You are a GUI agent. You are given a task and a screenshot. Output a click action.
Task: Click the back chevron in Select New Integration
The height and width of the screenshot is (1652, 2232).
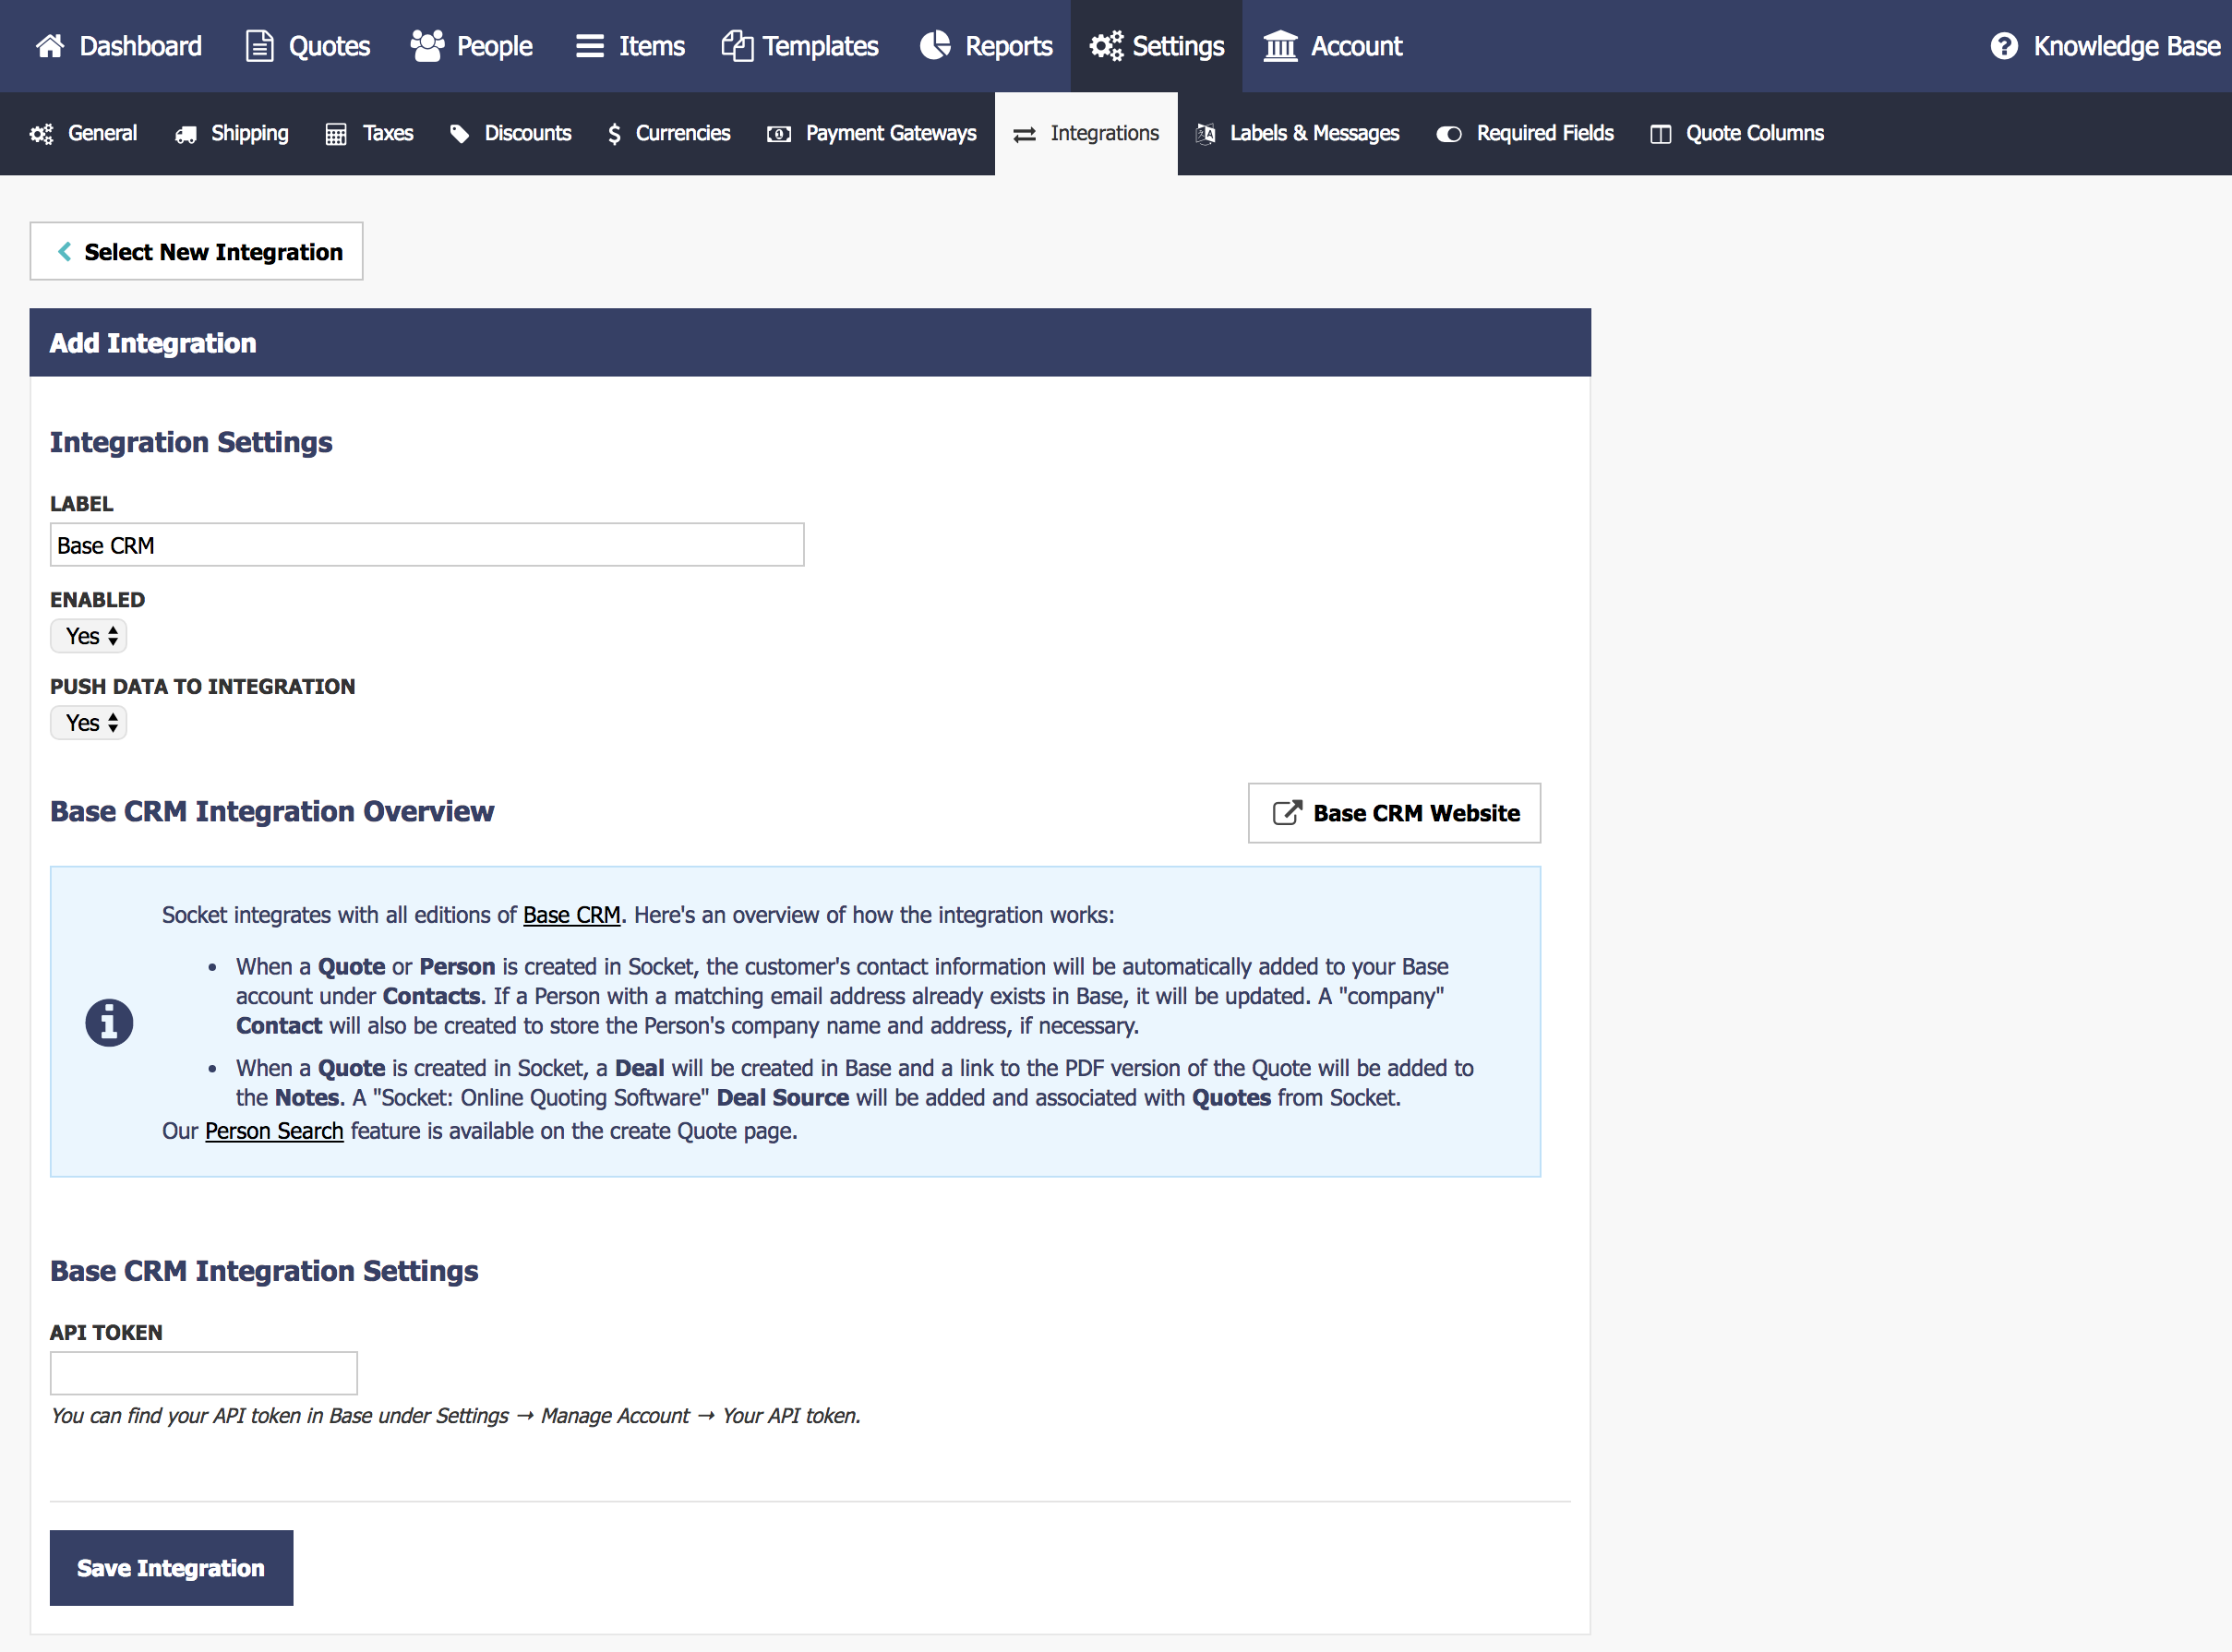coord(64,252)
